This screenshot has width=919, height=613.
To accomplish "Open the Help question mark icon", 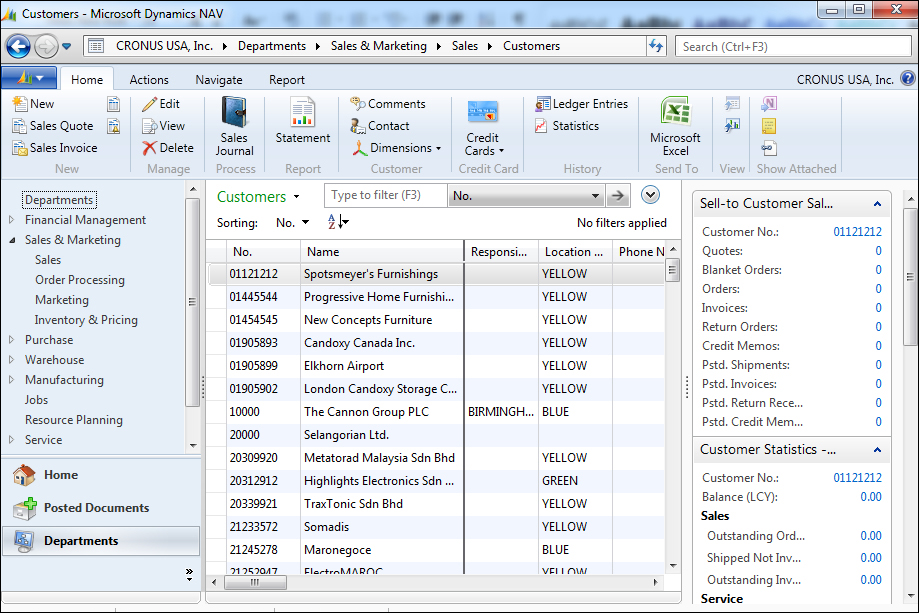I will 908,78.
